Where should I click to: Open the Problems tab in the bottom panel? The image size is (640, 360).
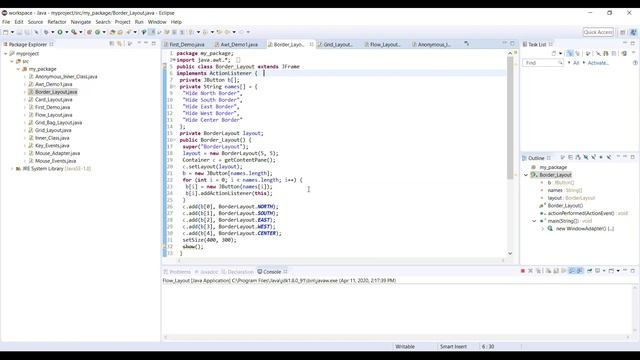coord(178,272)
